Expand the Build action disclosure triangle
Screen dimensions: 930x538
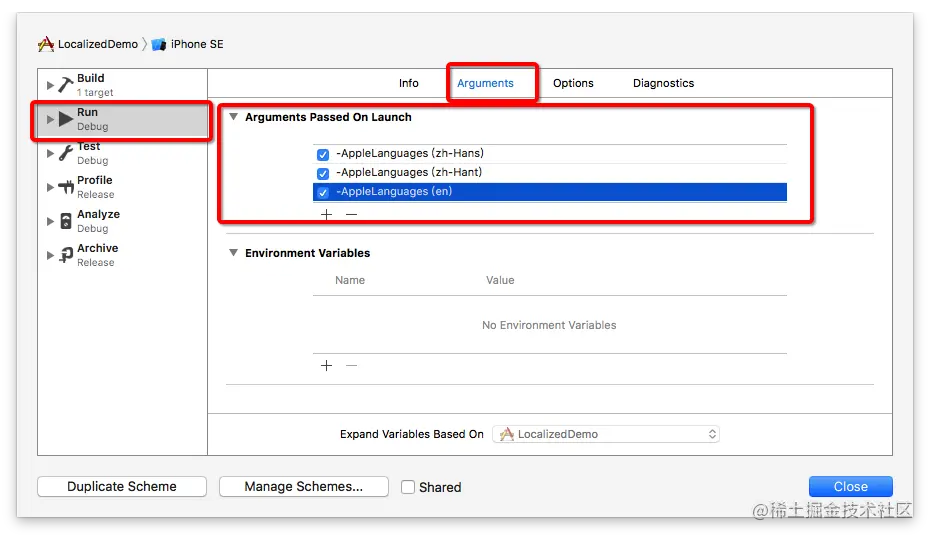pyautogui.click(x=50, y=85)
